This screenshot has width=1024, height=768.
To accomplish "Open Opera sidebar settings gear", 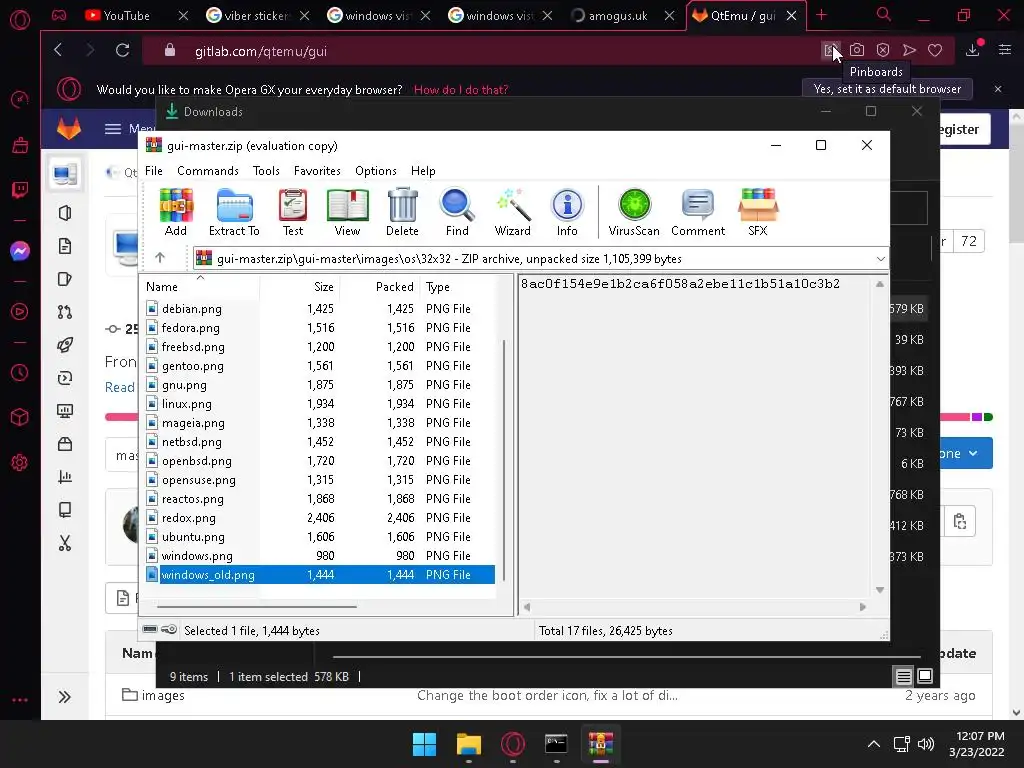I will pos(20,462).
